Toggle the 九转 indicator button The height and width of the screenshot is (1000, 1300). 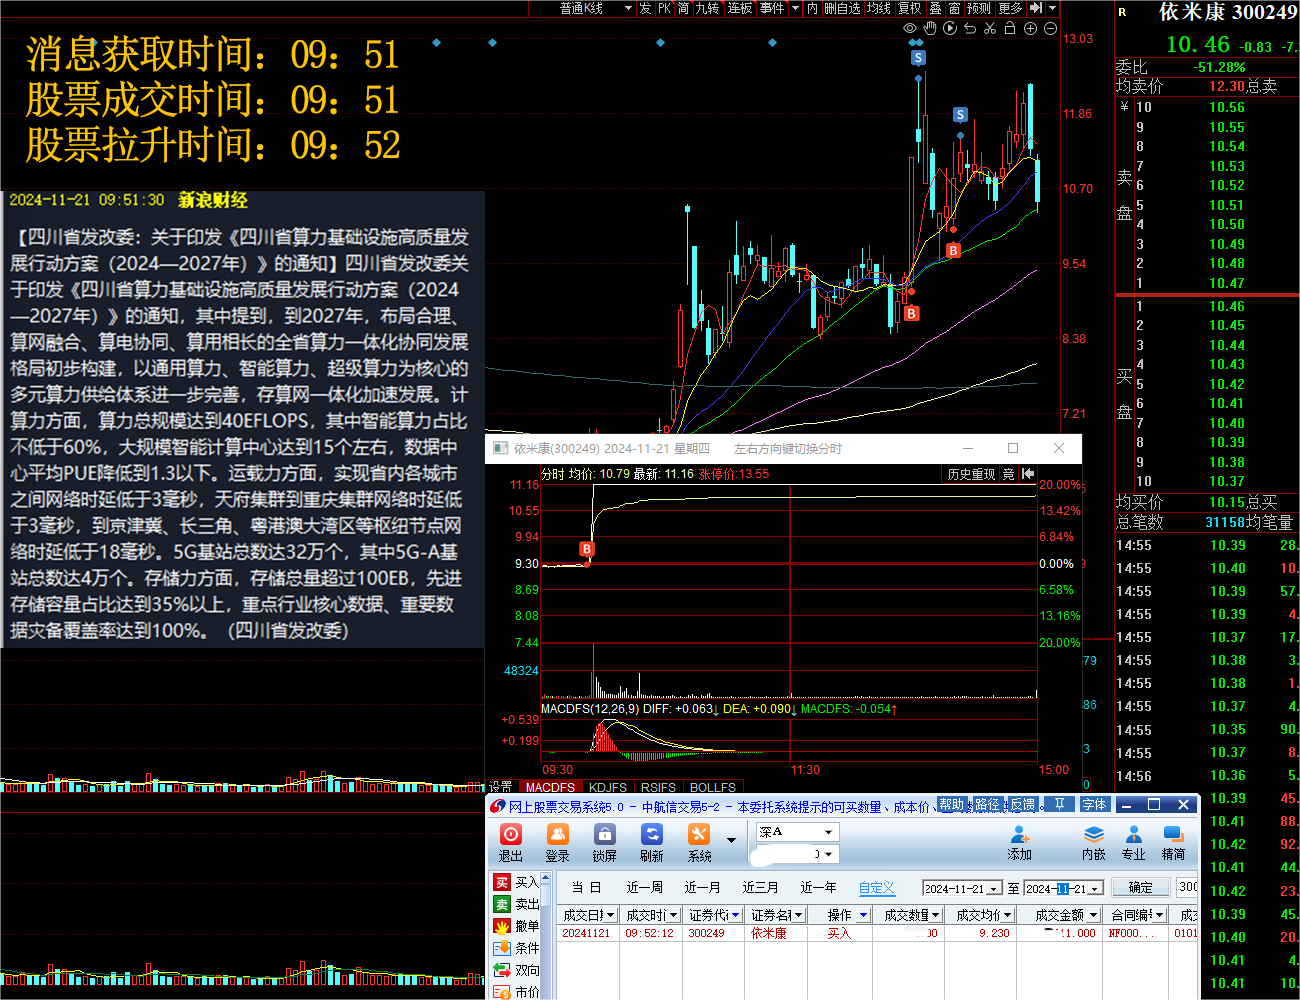click(707, 8)
